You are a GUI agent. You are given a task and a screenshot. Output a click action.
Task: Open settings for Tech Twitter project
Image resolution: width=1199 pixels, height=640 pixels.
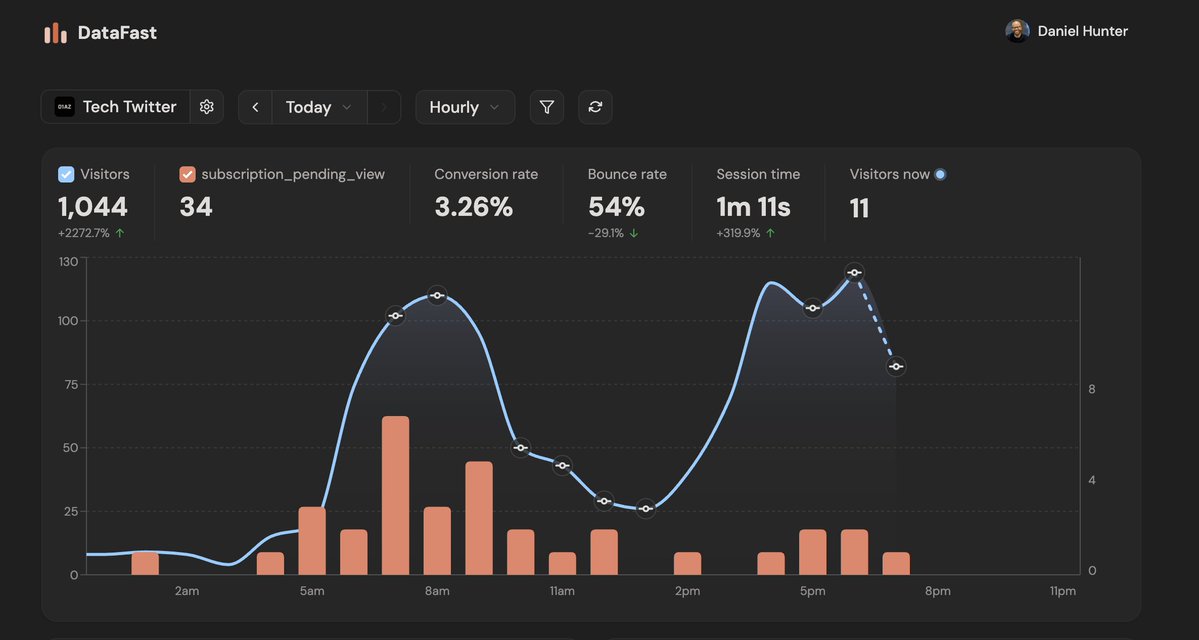click(206, 106)
